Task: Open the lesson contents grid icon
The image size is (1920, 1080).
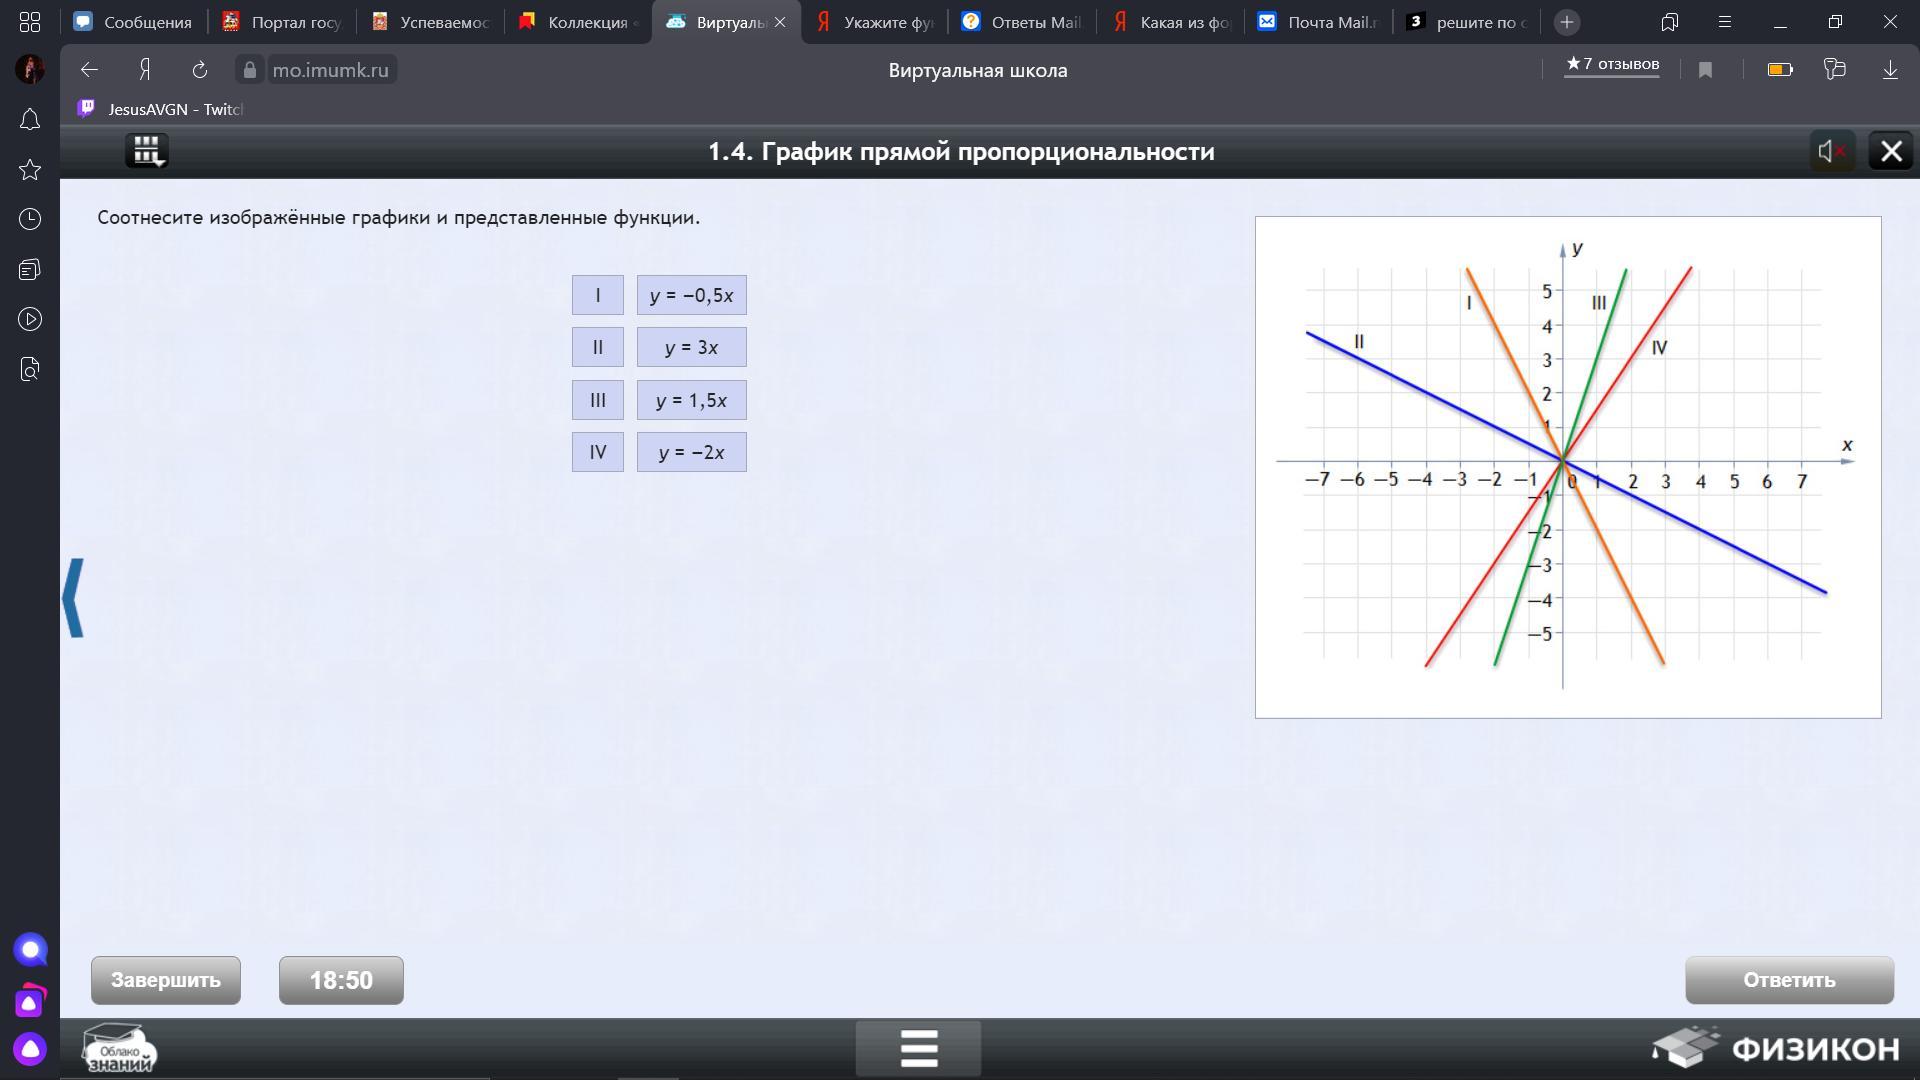Action: (x=147, y=151)
